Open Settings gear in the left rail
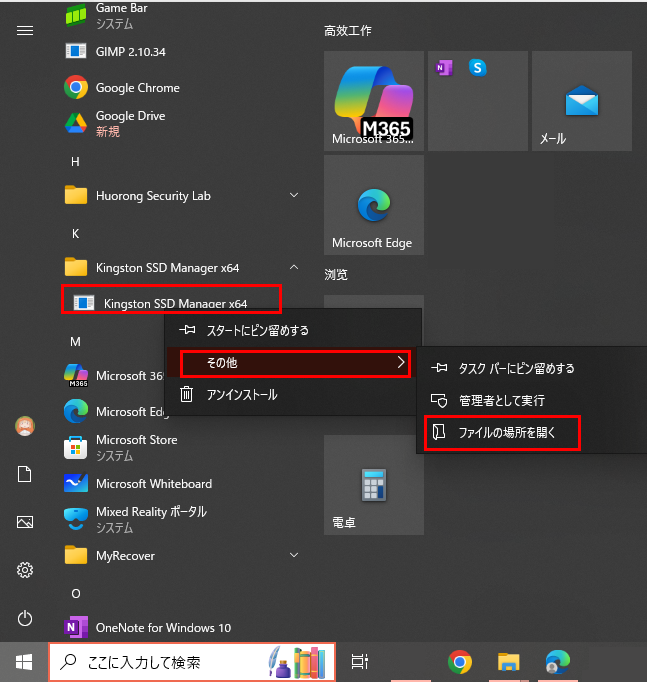 (x=25, y=570)
